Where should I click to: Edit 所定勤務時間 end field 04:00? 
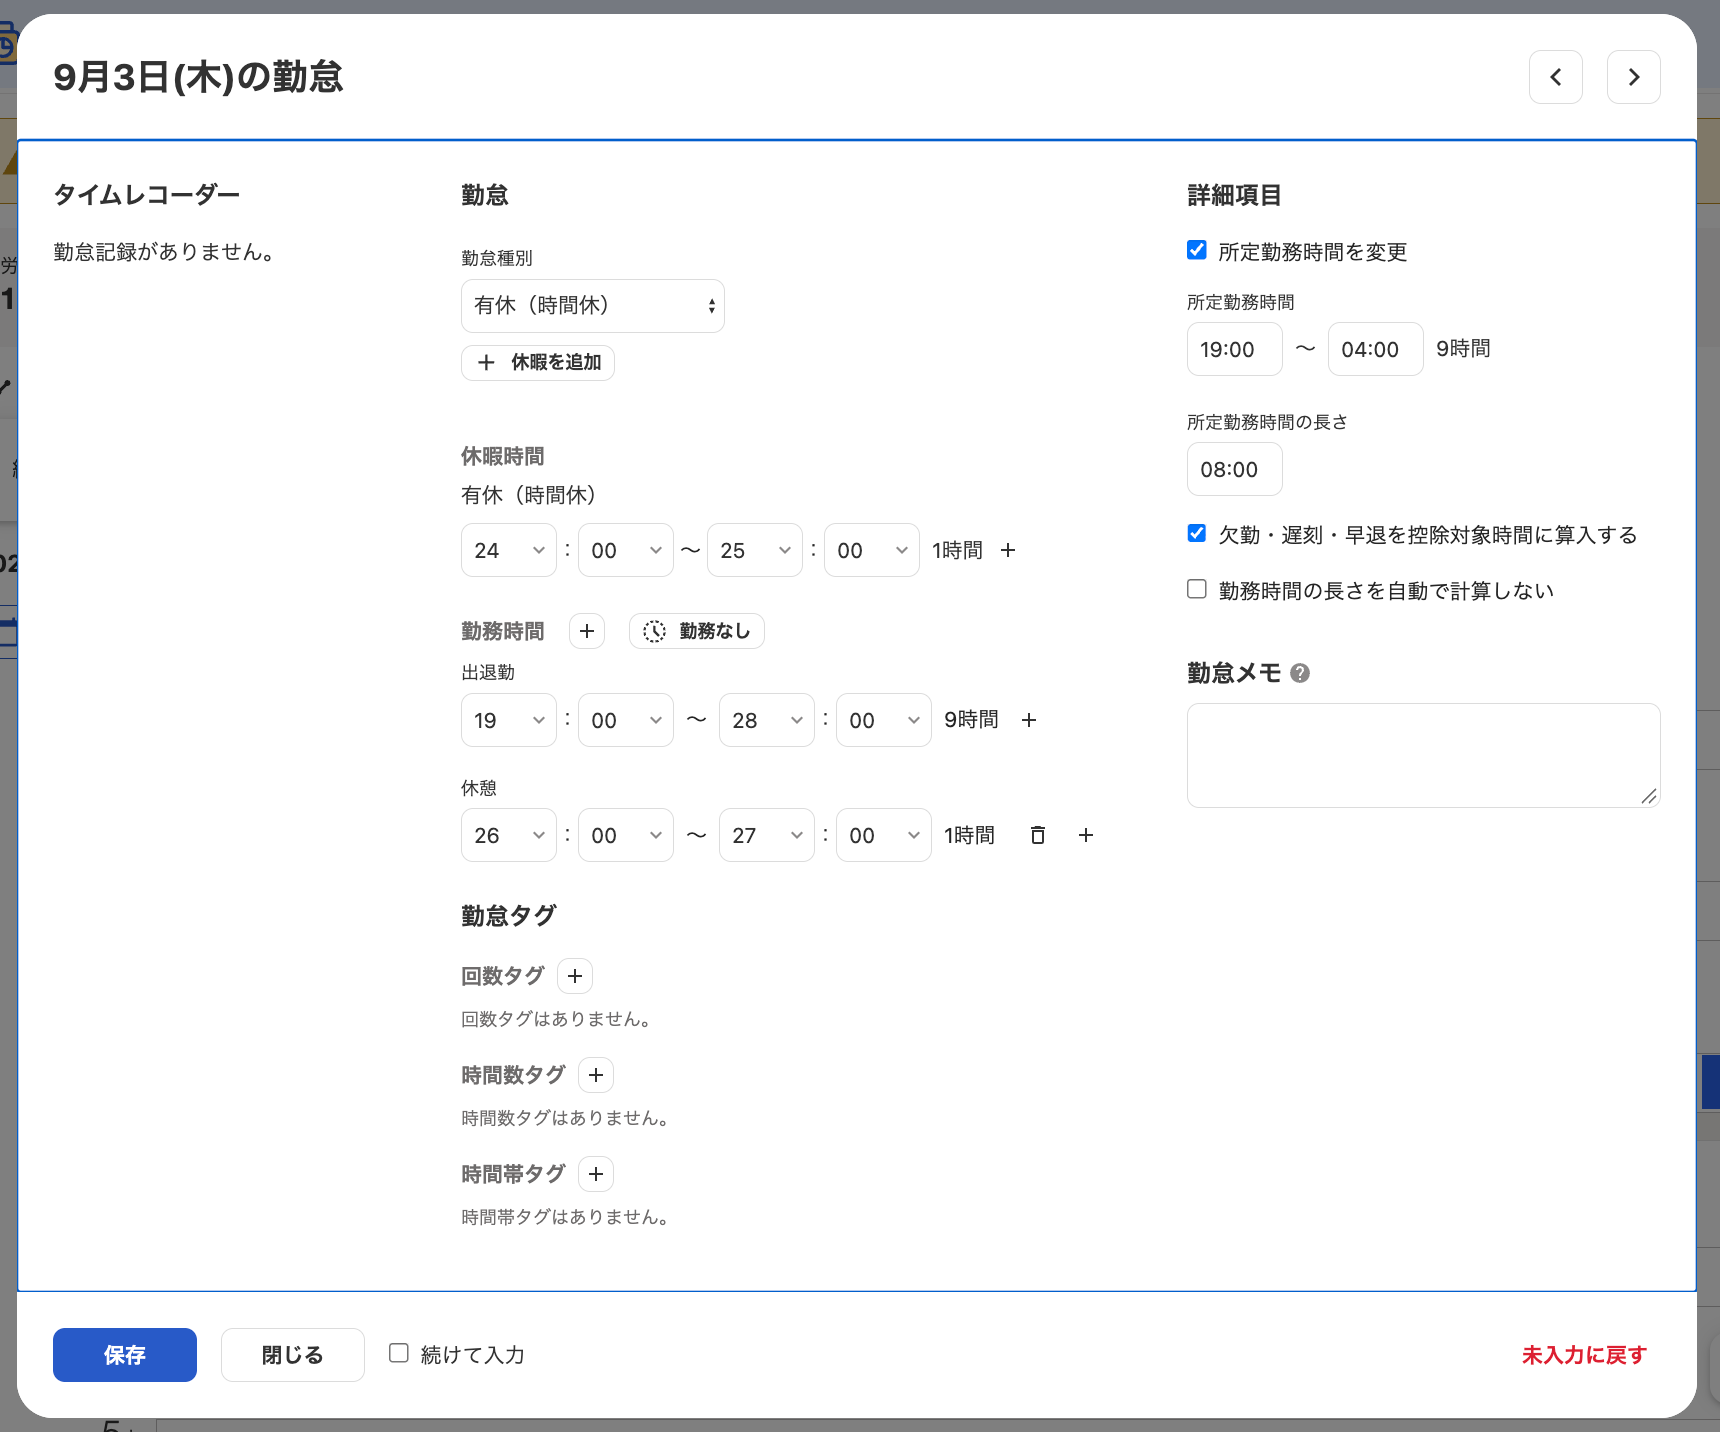click(1376, 349)
